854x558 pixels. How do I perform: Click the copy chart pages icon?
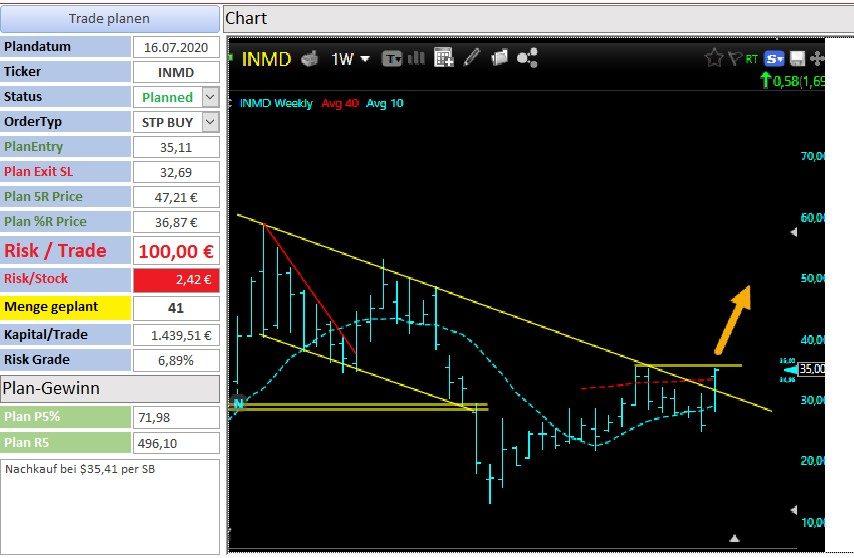pos(499,57)
